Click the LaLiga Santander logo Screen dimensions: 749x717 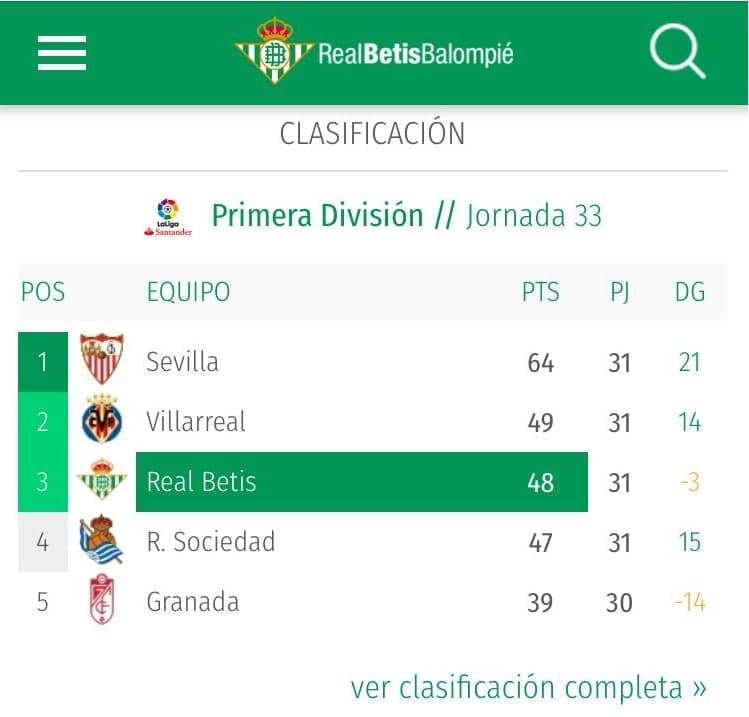[x=168, y=217]
